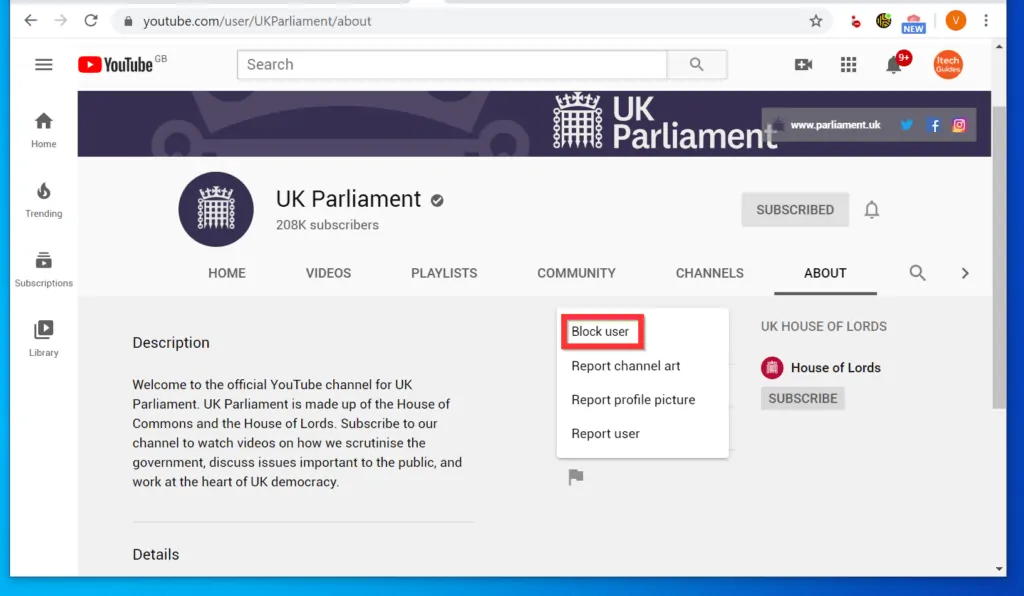The image size is (1024, 596).
Task: Show more tabs with right chevron
Action: (965, 273)
